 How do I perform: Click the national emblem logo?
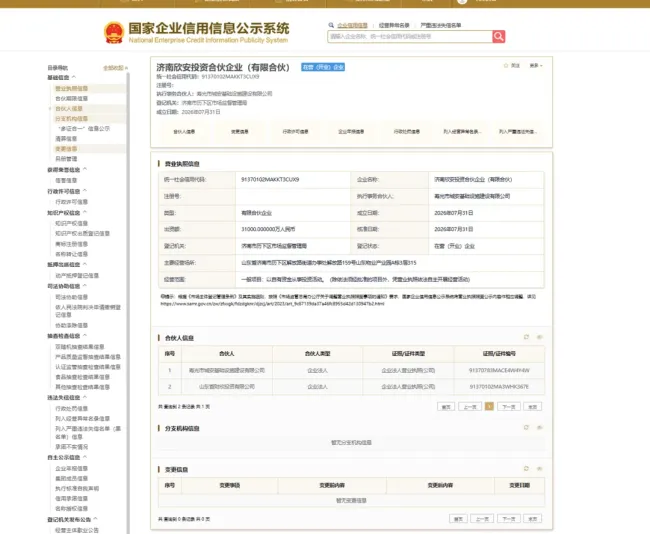click(114, 33)
